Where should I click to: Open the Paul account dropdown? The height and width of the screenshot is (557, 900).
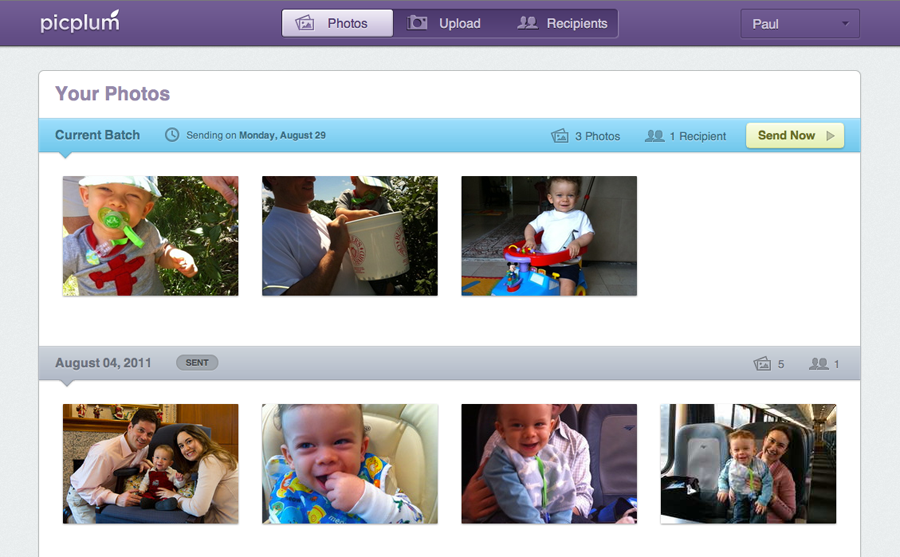[x=800, y=24]
